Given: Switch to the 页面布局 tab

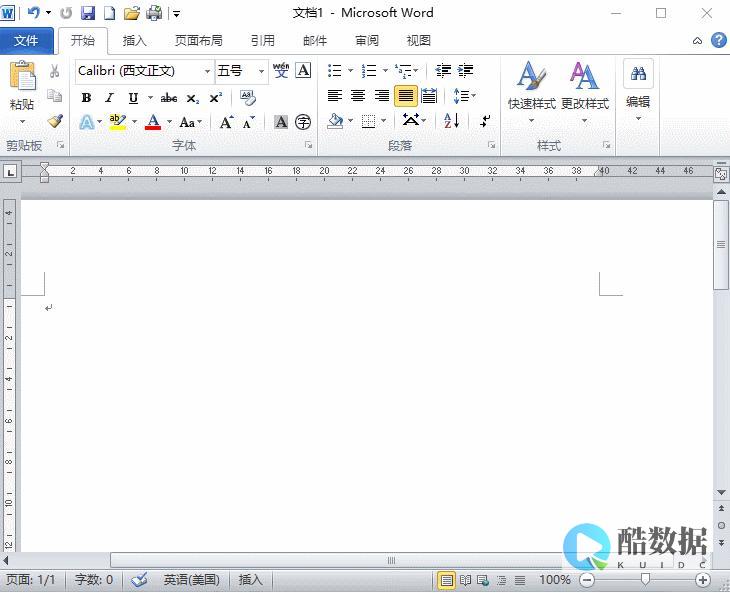Looking at the screenshot, I should point(199,41).
